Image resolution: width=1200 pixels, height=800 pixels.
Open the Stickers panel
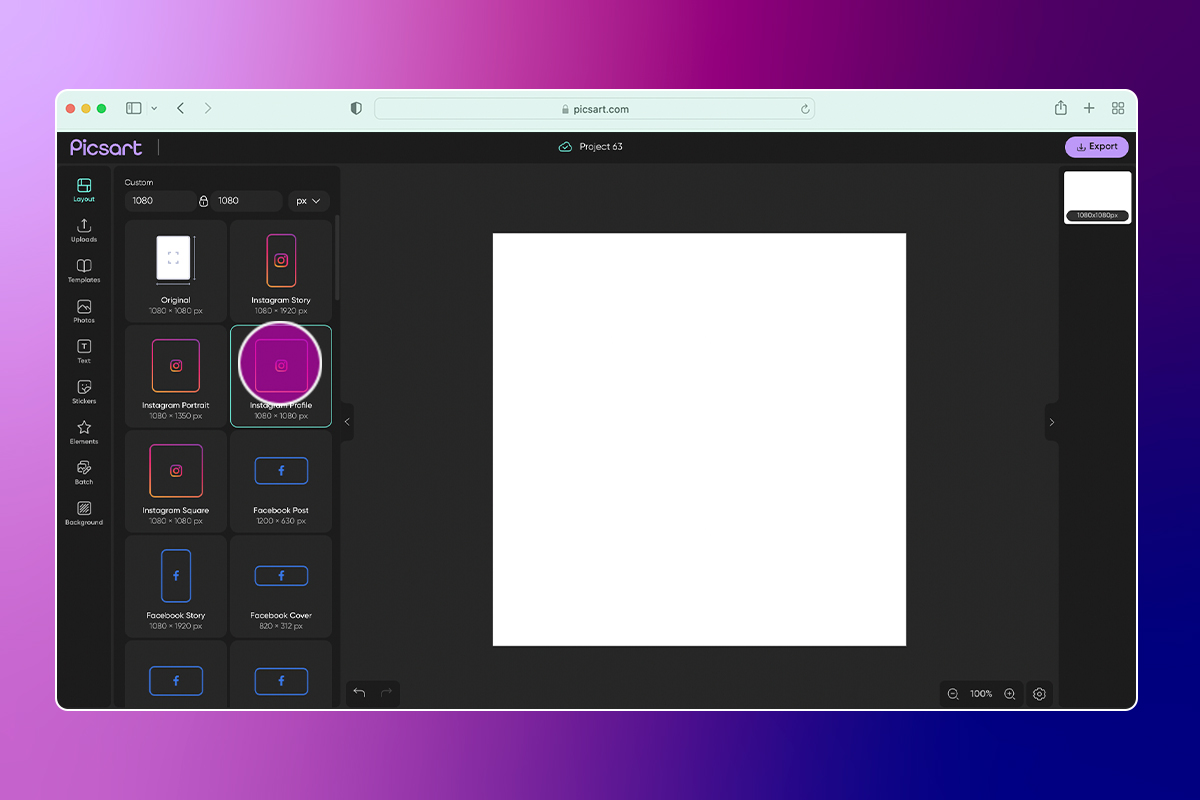coord(84,391)
